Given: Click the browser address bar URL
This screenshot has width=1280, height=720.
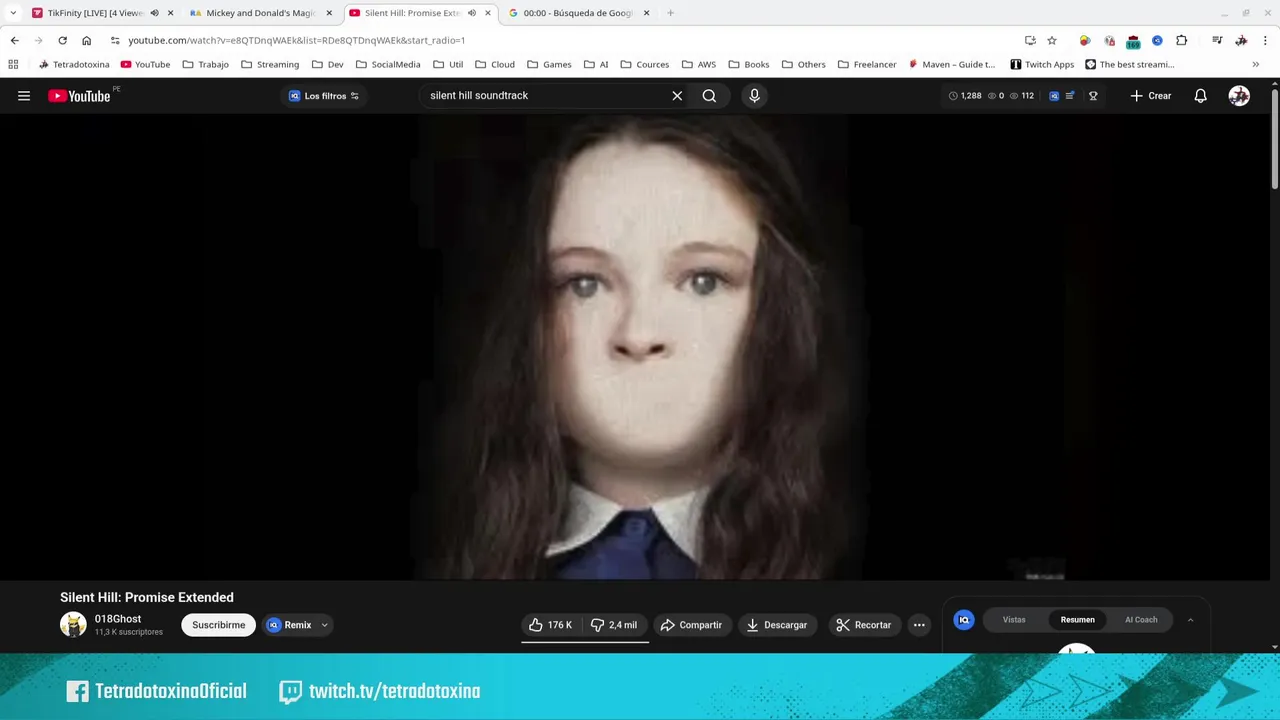Looking at the screenshot, I should 296,40.
